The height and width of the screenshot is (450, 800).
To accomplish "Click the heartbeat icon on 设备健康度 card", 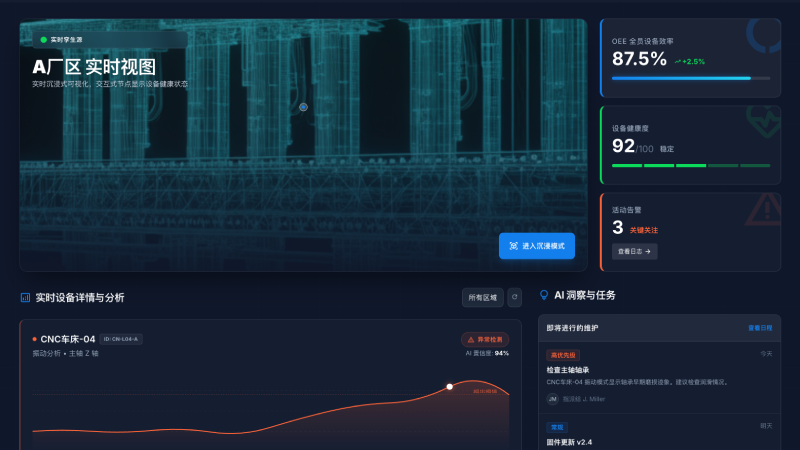I will [764, 121].
